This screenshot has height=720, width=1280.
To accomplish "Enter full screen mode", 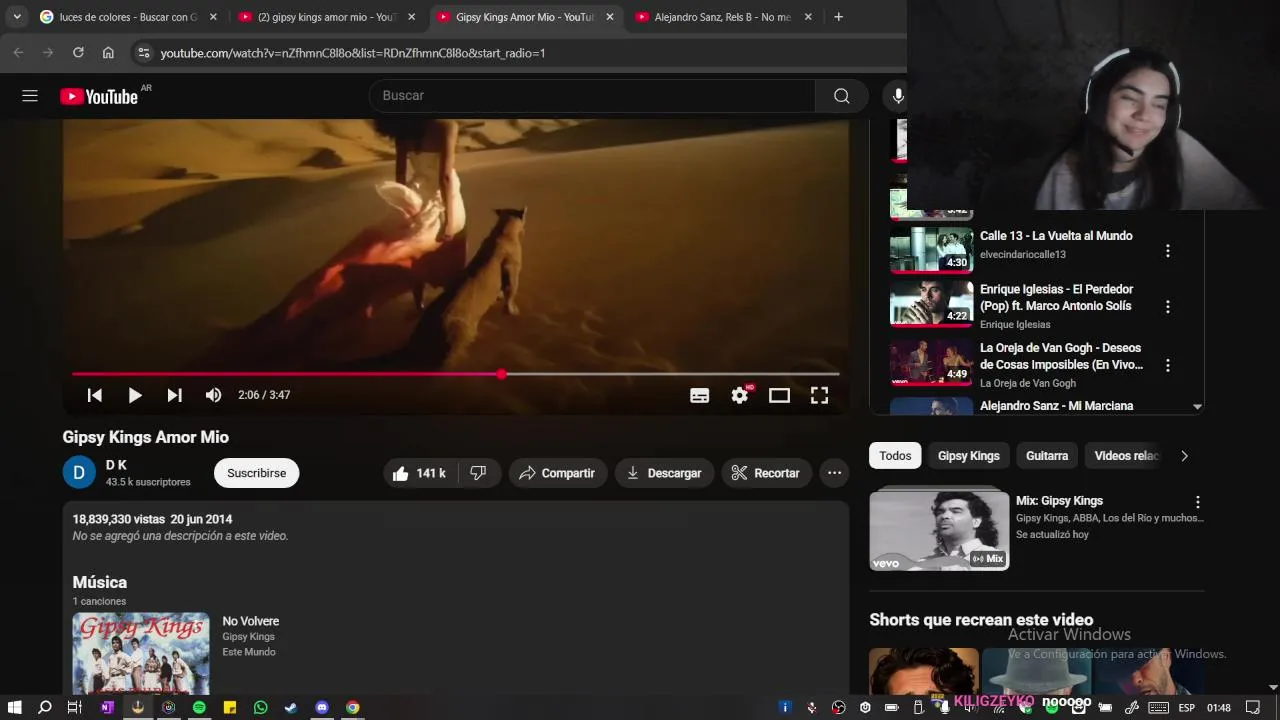I will pyautogui.click(x=819, y=395).
